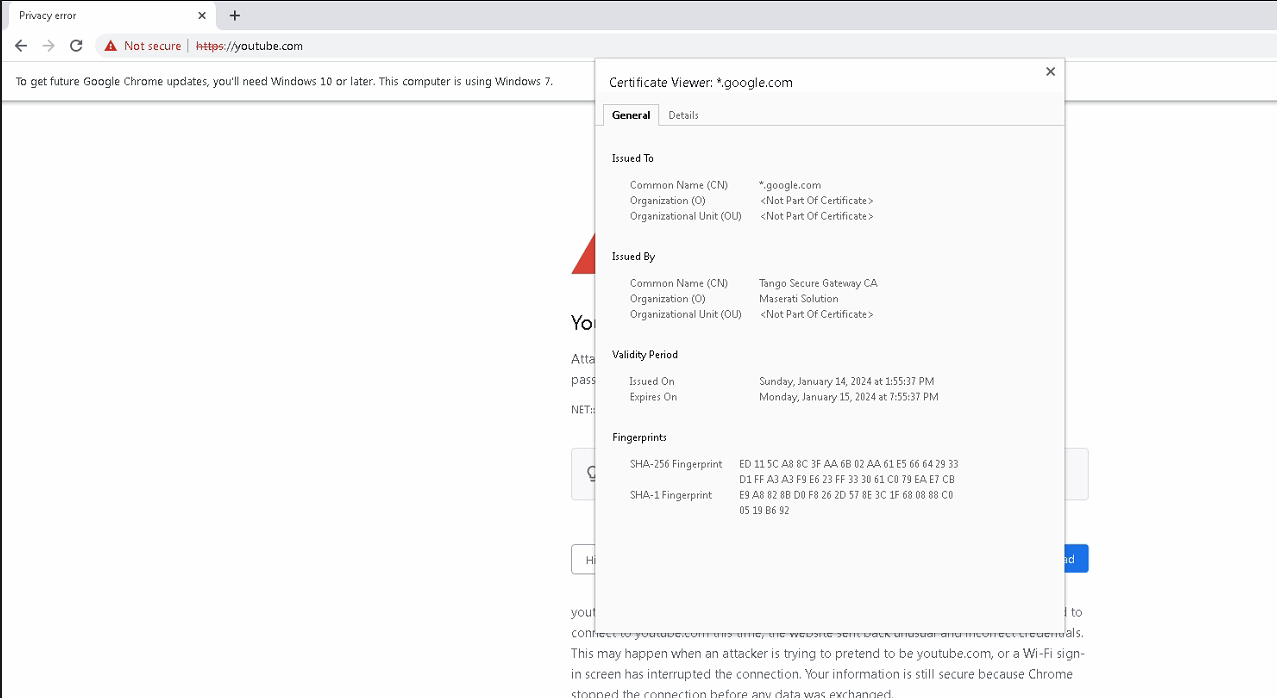Click the browser forward arrow
The width and height of the screenshot is (1277, 698).
point(48,46)
